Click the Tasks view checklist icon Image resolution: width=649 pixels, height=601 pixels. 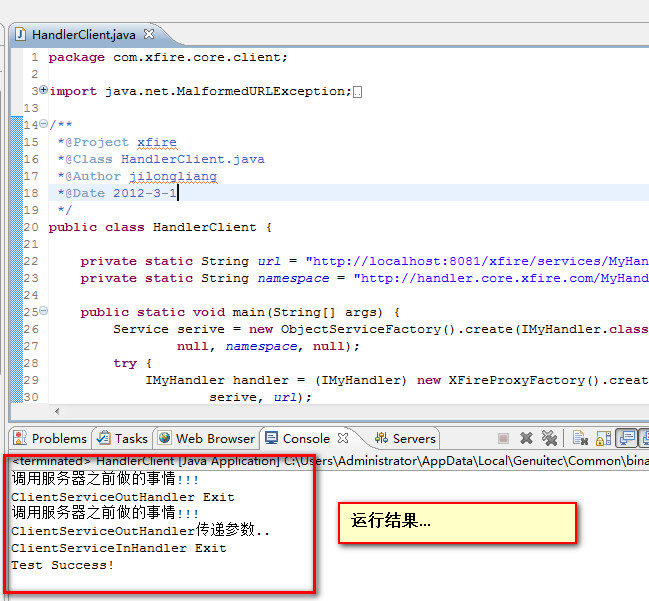pyautogui.click(x=103, y=438)
